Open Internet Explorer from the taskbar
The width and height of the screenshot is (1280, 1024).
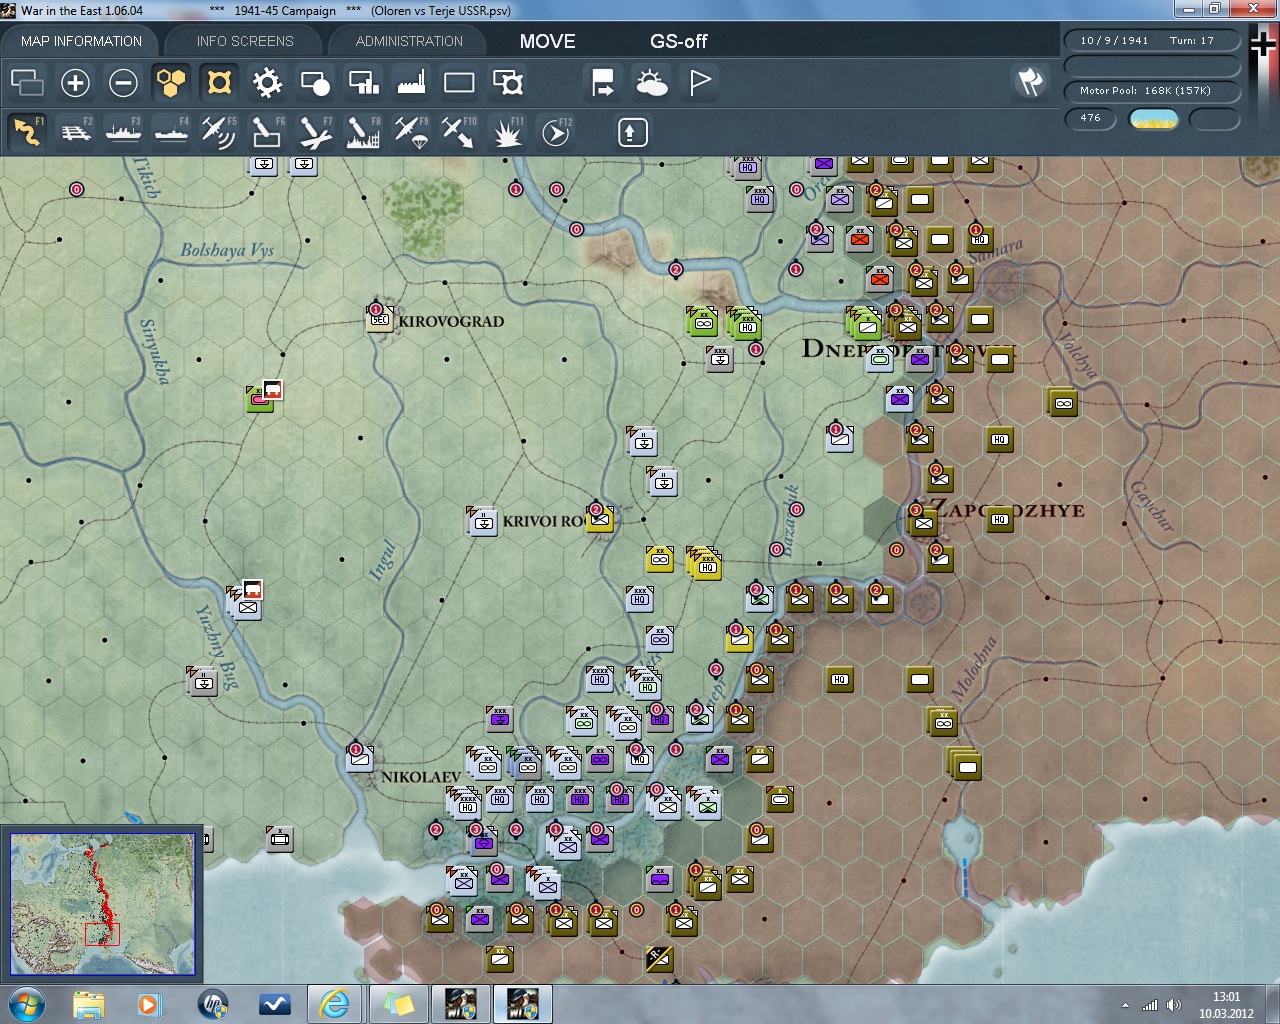click(334, 1003)
